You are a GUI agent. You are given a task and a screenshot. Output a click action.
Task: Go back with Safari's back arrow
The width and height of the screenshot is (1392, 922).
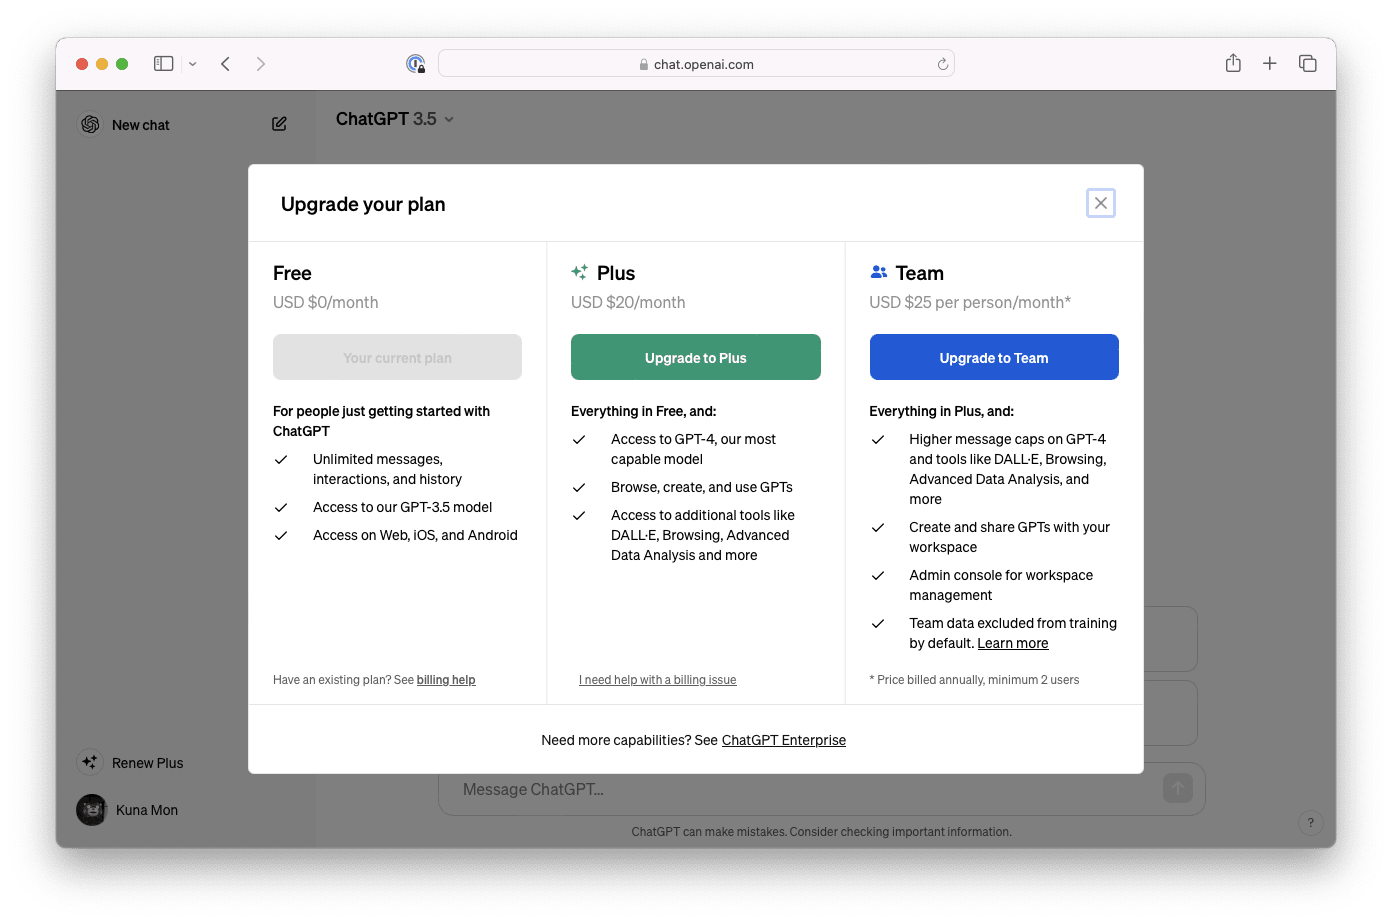click(226, 63)
